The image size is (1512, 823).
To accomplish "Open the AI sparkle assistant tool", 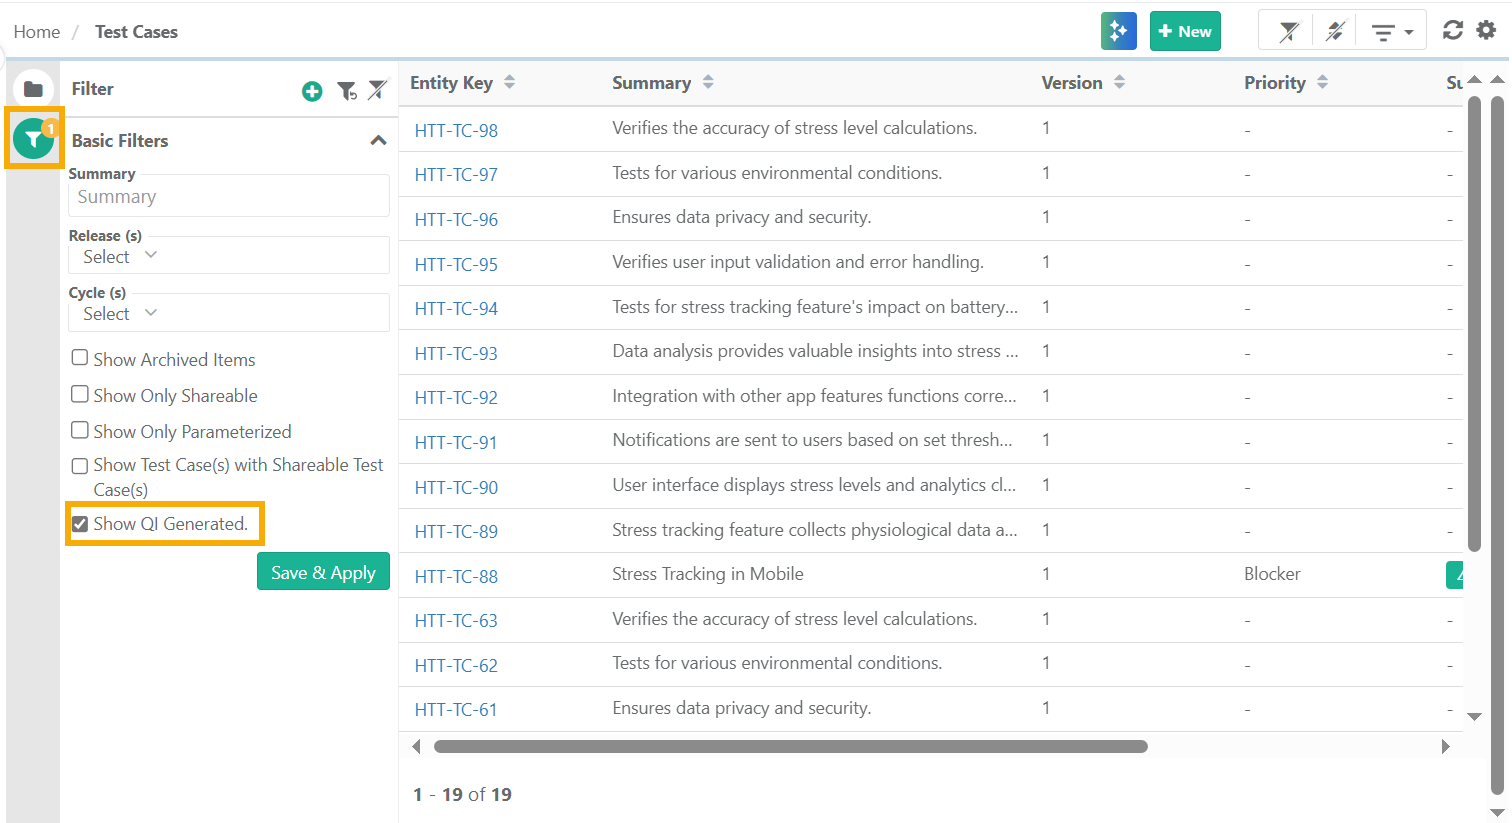I will coord(1118,31).
